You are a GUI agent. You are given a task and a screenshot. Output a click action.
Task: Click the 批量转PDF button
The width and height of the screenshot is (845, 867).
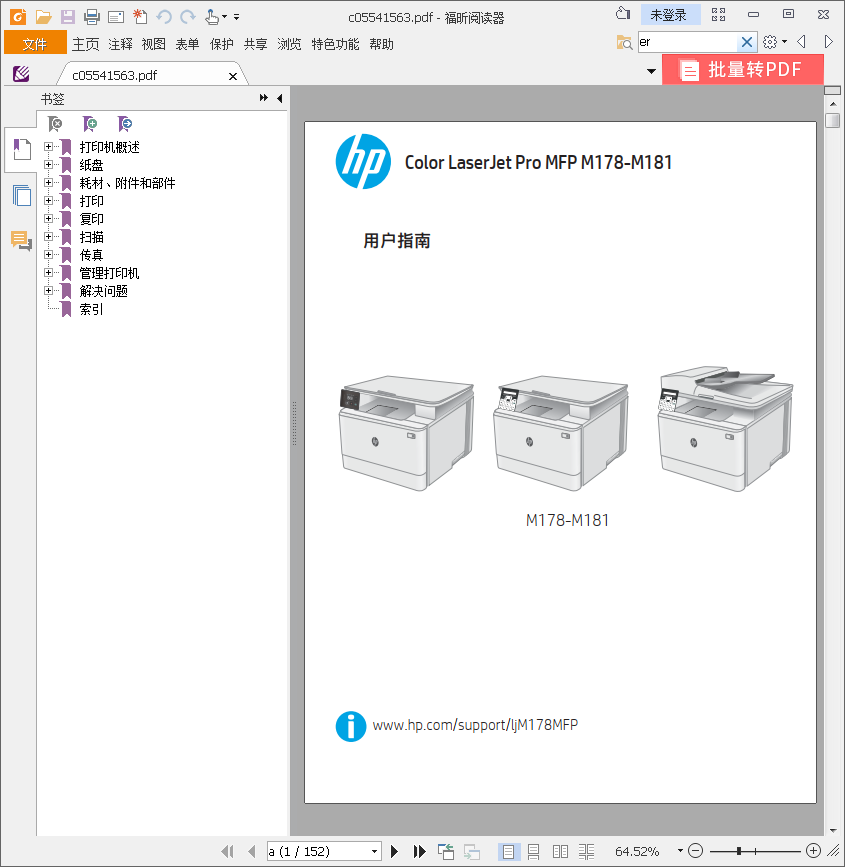click(743, 70)
